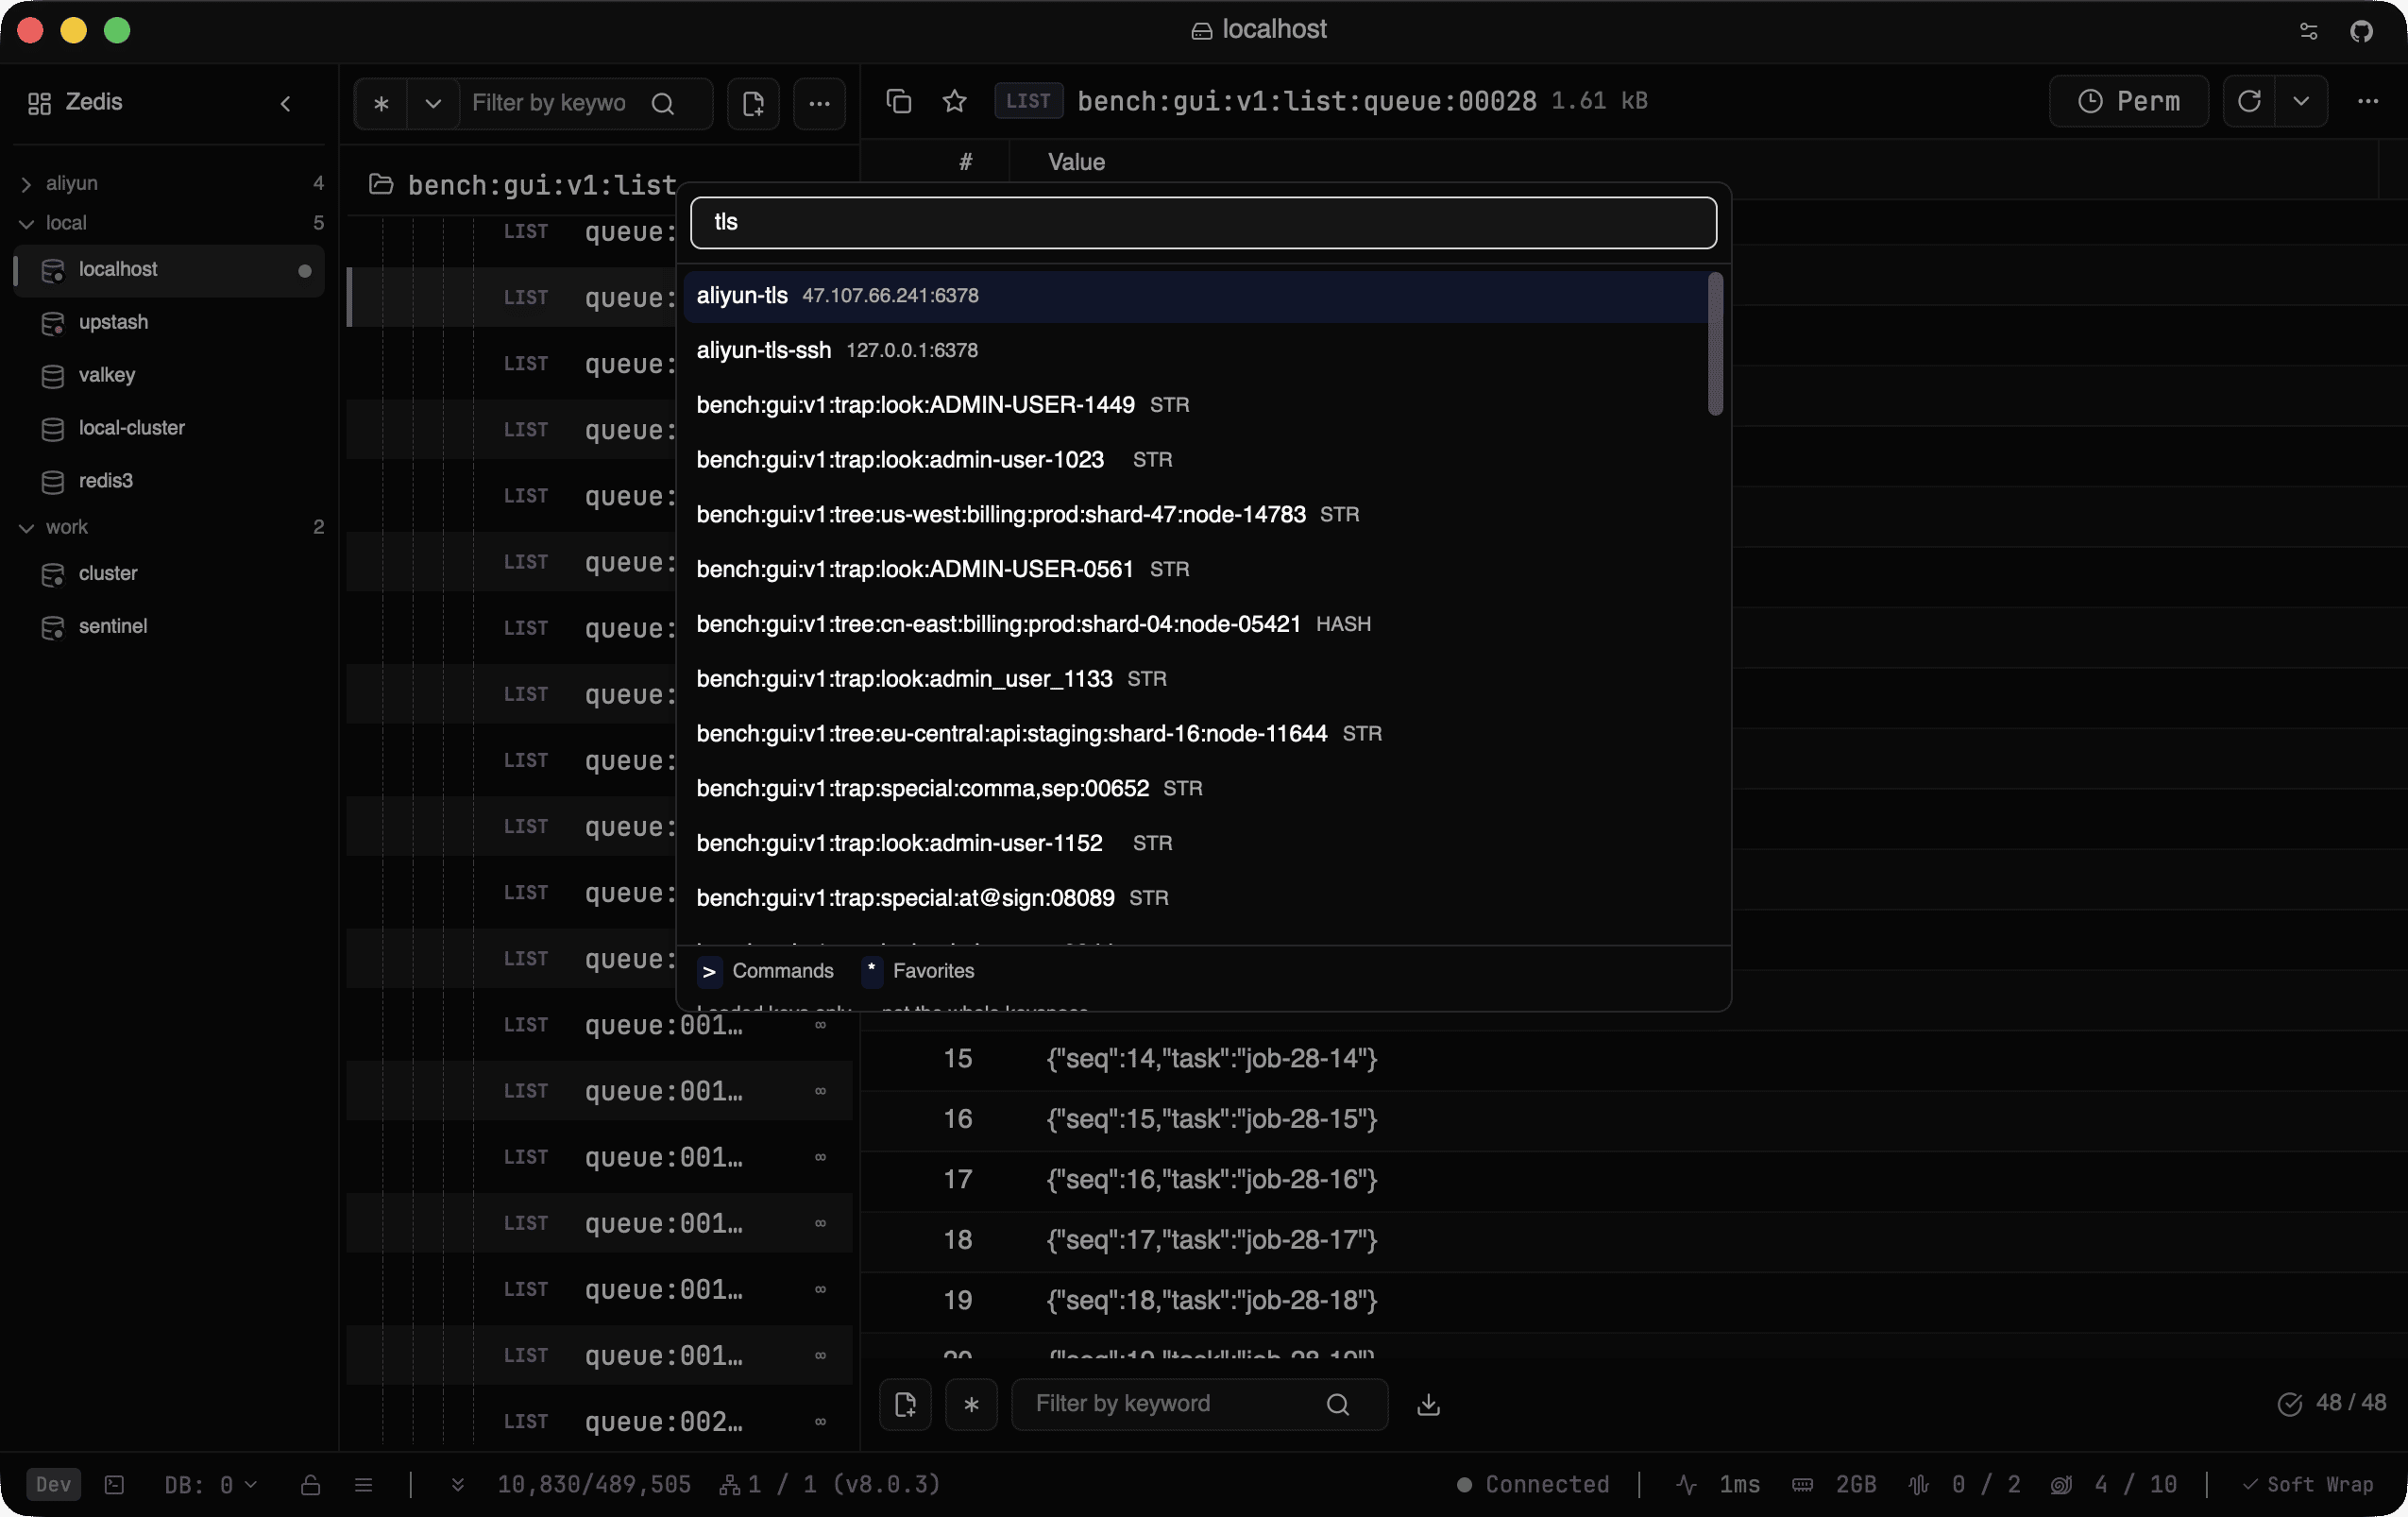Click the 48 / 48 loaded count
The width and height of the screenshot is (2408, 1517).
[x=2332, y=1404]
